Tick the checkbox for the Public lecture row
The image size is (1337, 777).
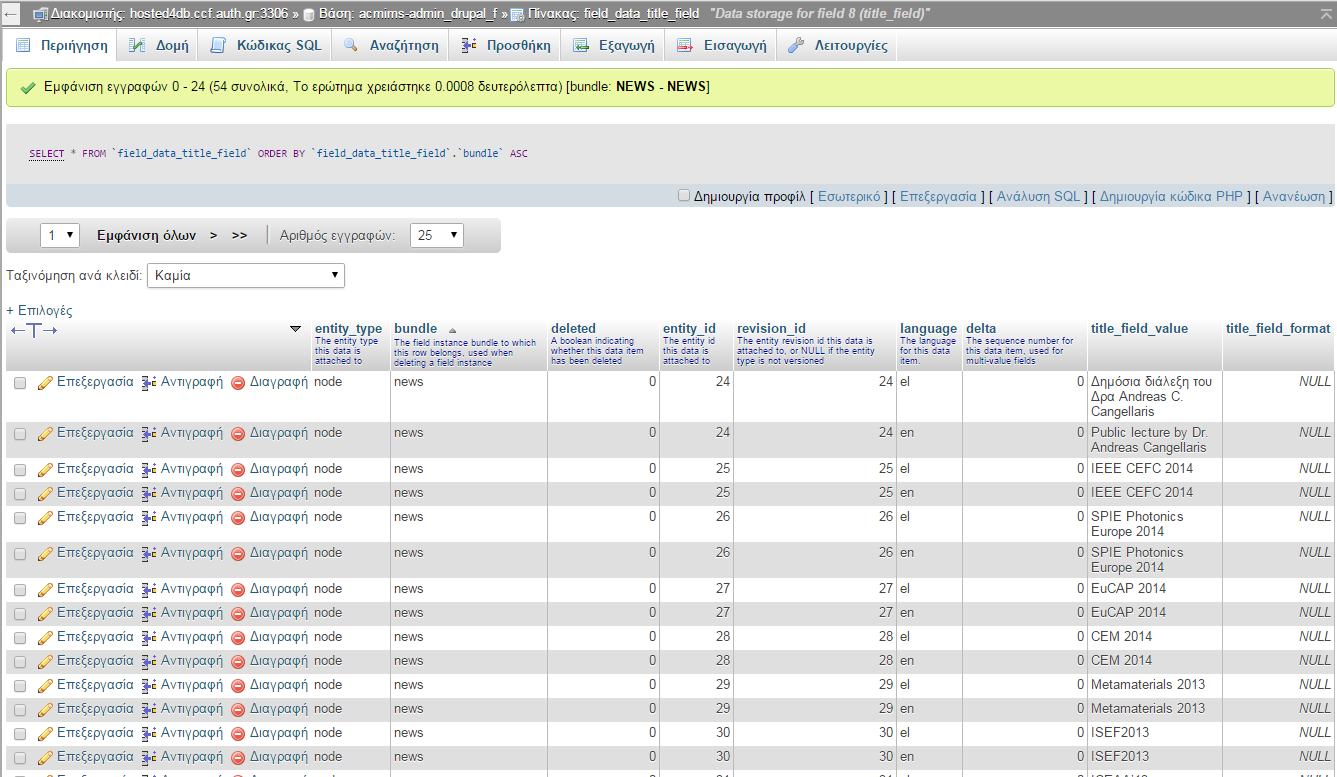pyautogui.click(x=20, y=434)
